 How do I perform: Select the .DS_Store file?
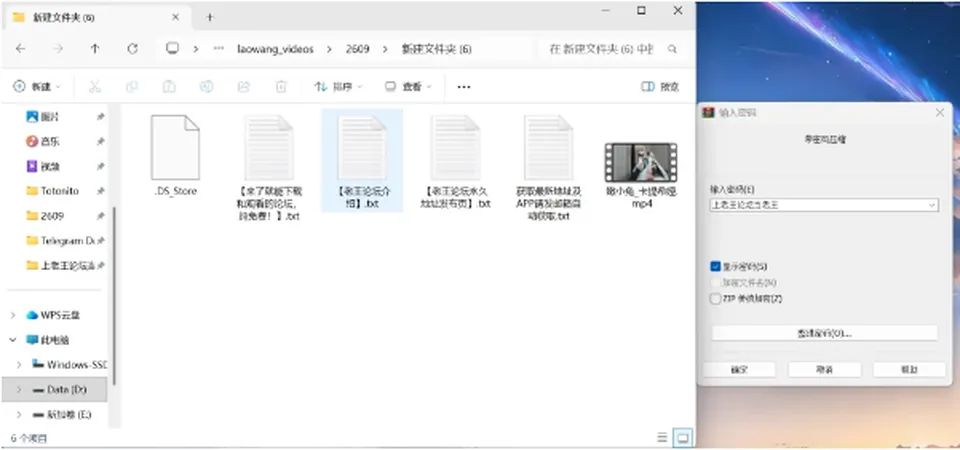pyautogui.click(x=175, y=156)
